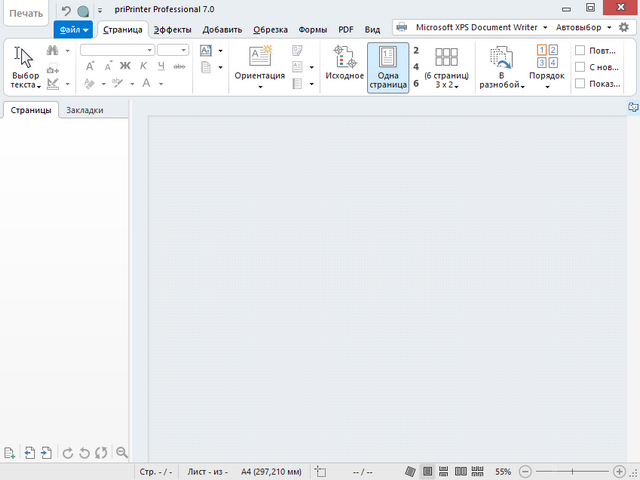The width and height of the screenshot is (640, 480).
Task: Open the Закладки panel tab
Action: (84, 110)
